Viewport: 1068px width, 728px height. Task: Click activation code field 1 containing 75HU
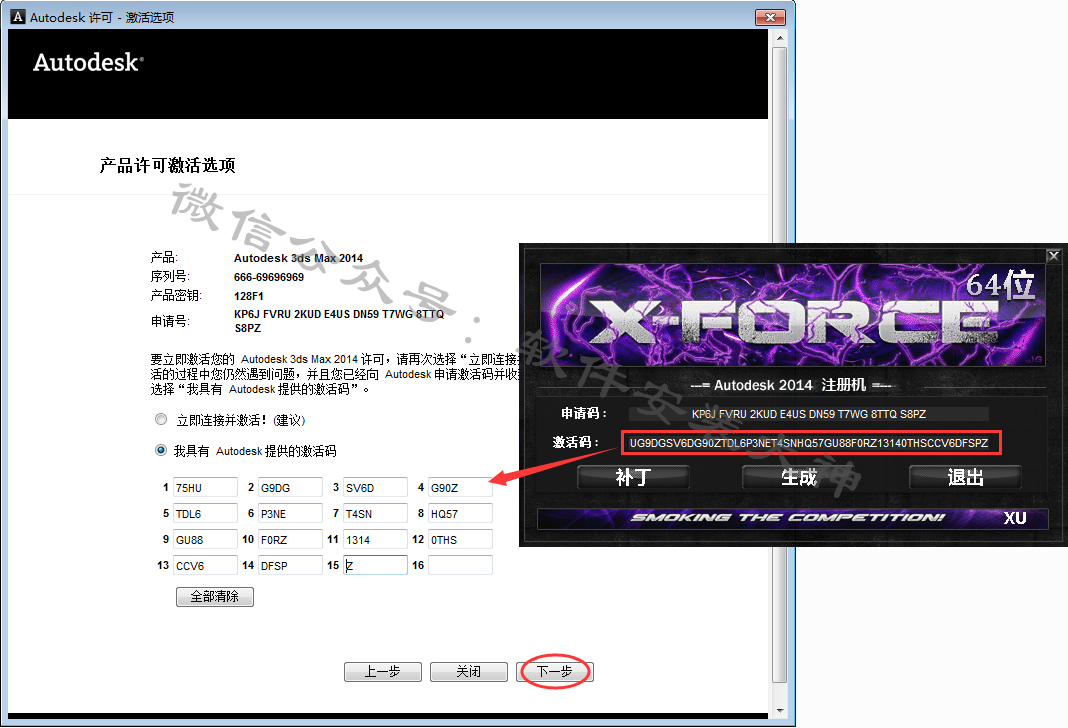click(205, 488)
